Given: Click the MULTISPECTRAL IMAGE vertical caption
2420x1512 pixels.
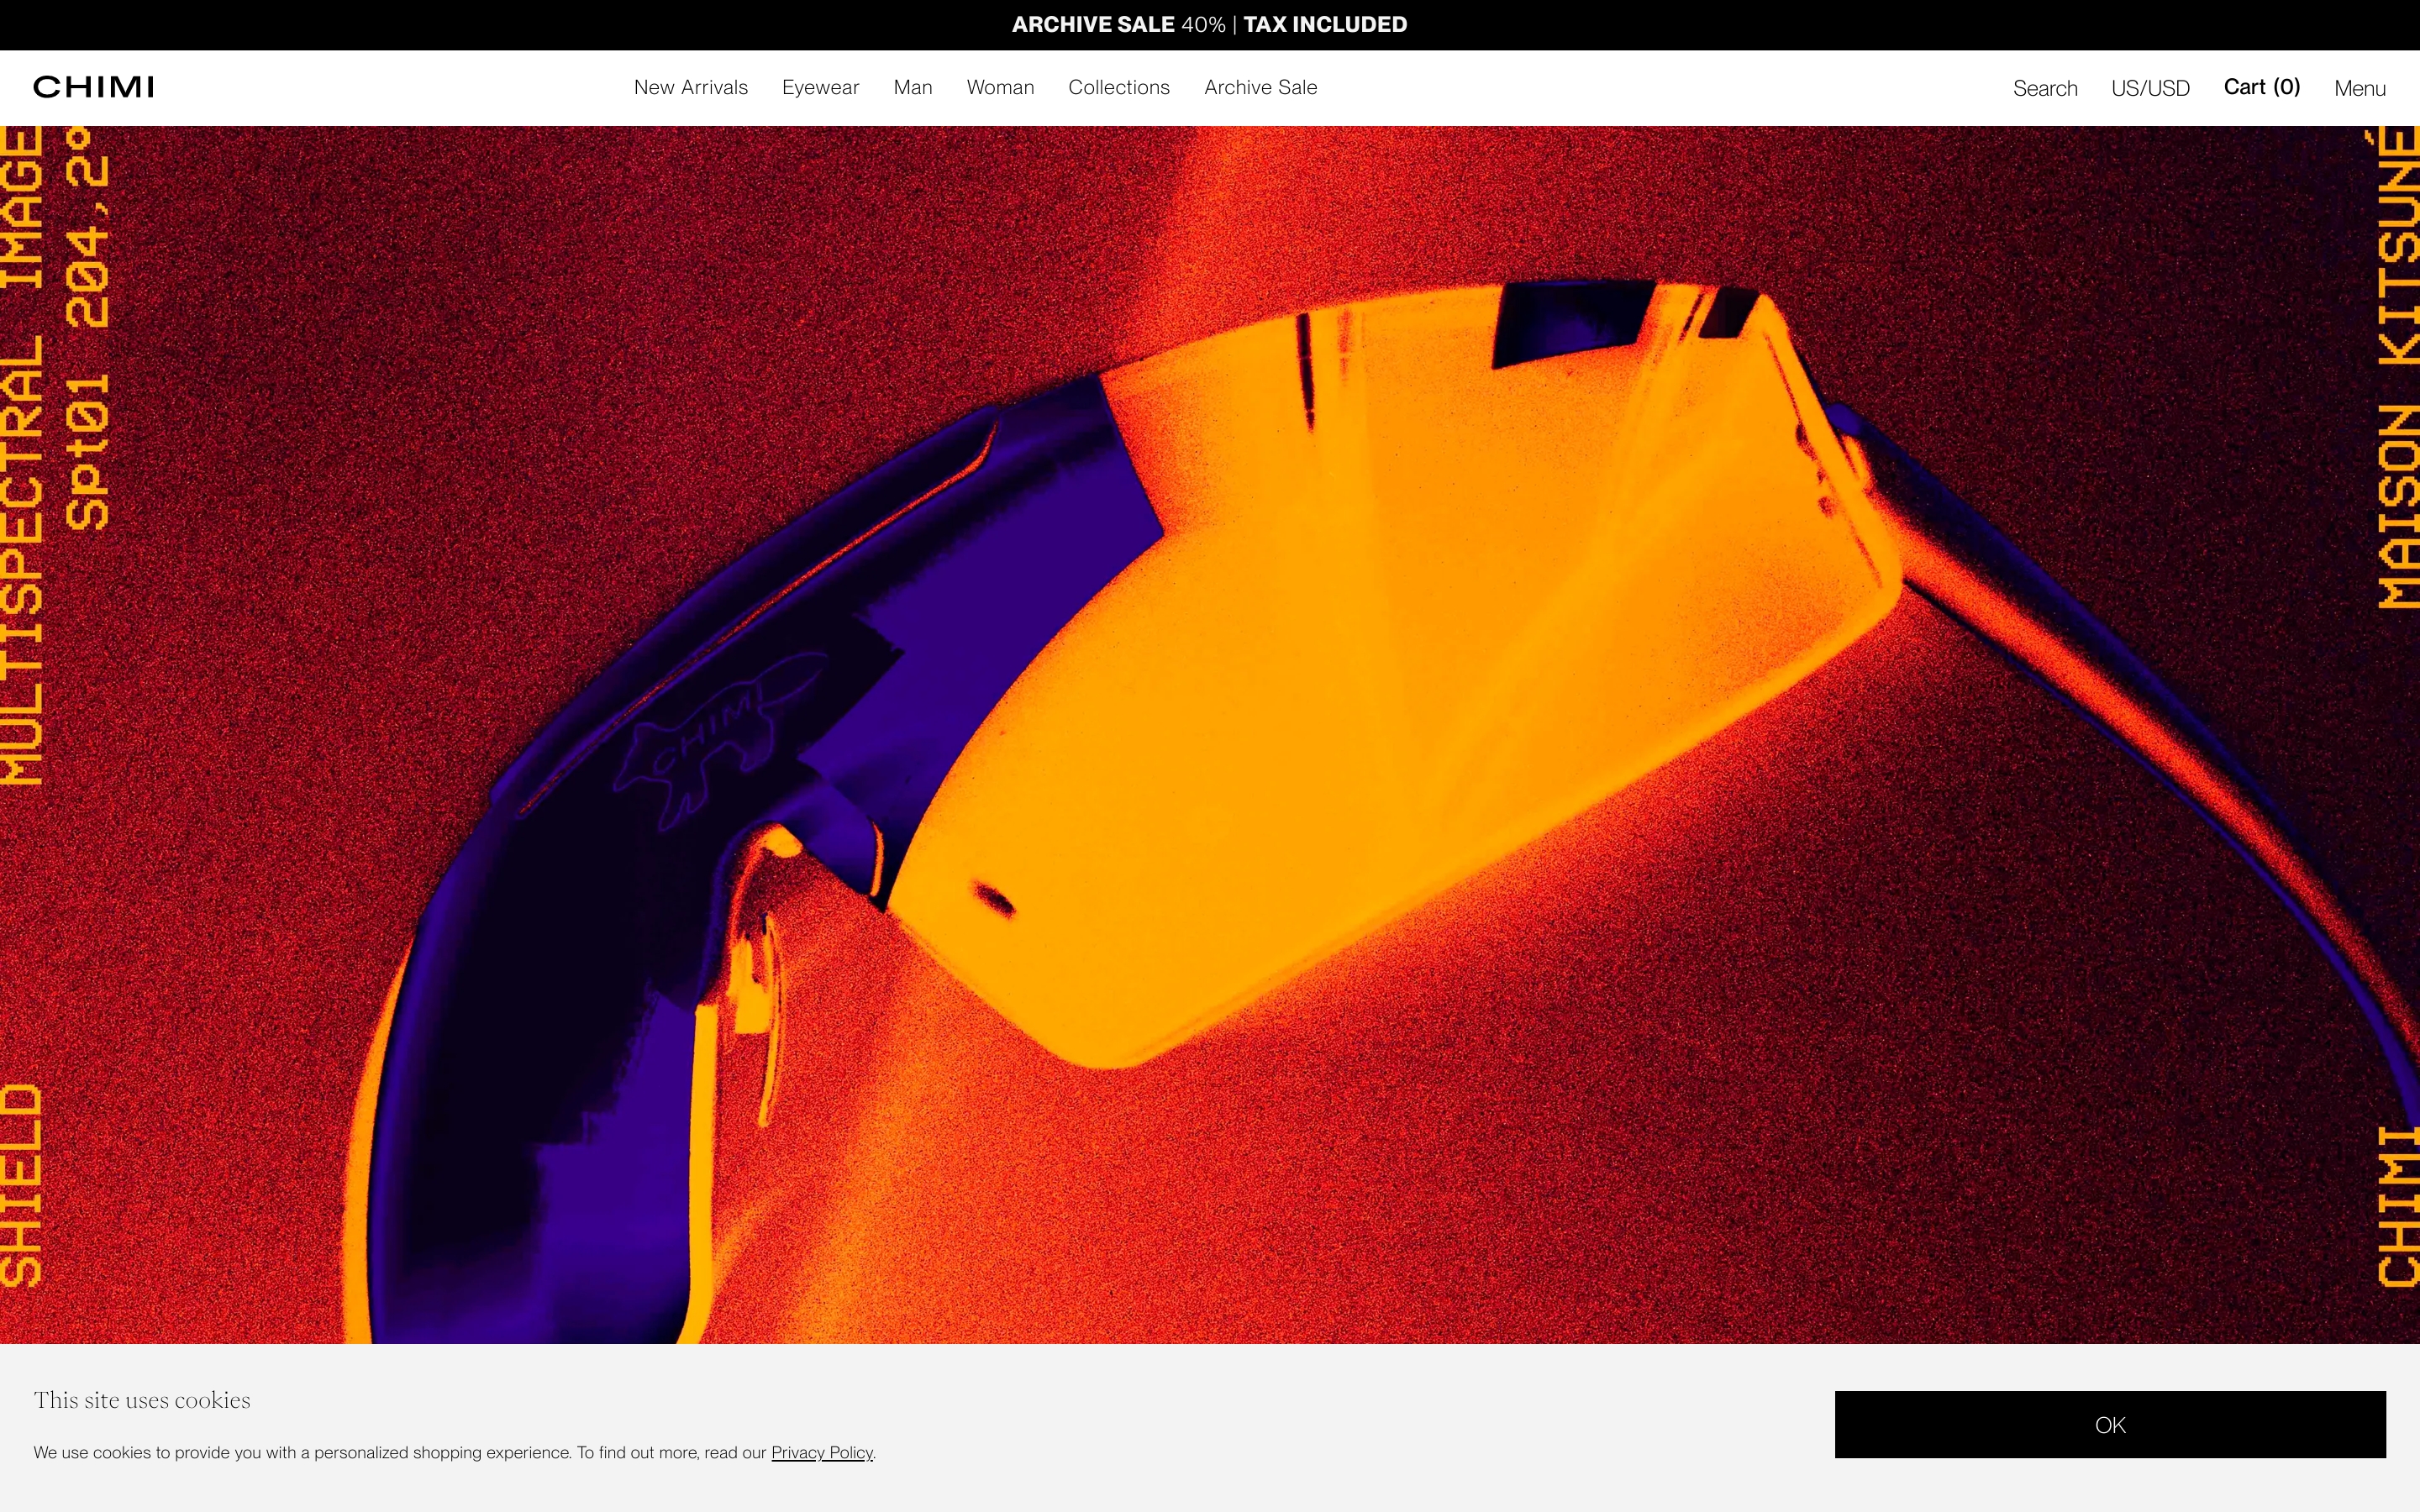Looking at the screenshot, I should (22, 455).
